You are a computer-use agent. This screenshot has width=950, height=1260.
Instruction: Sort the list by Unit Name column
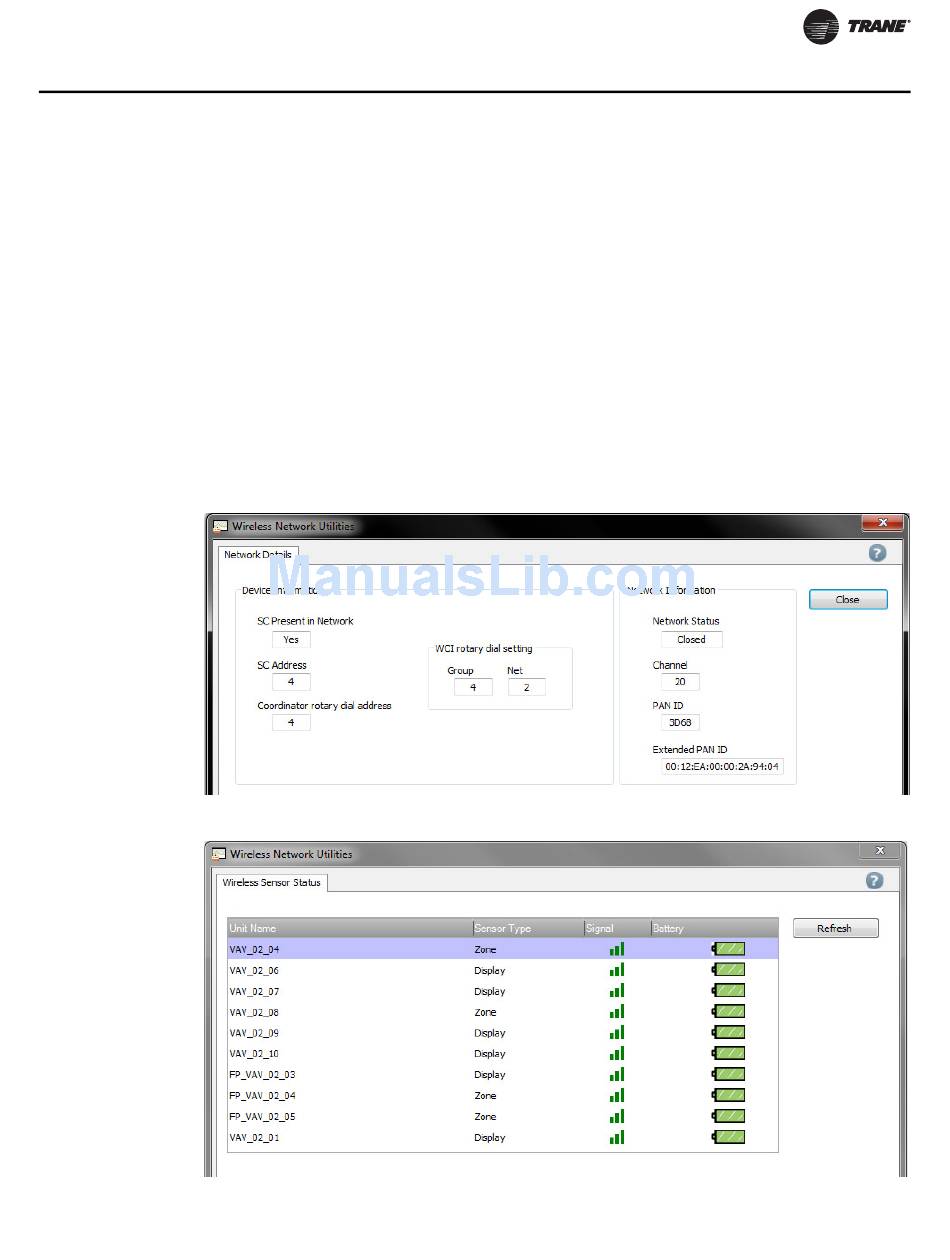(x=350, y=928)
